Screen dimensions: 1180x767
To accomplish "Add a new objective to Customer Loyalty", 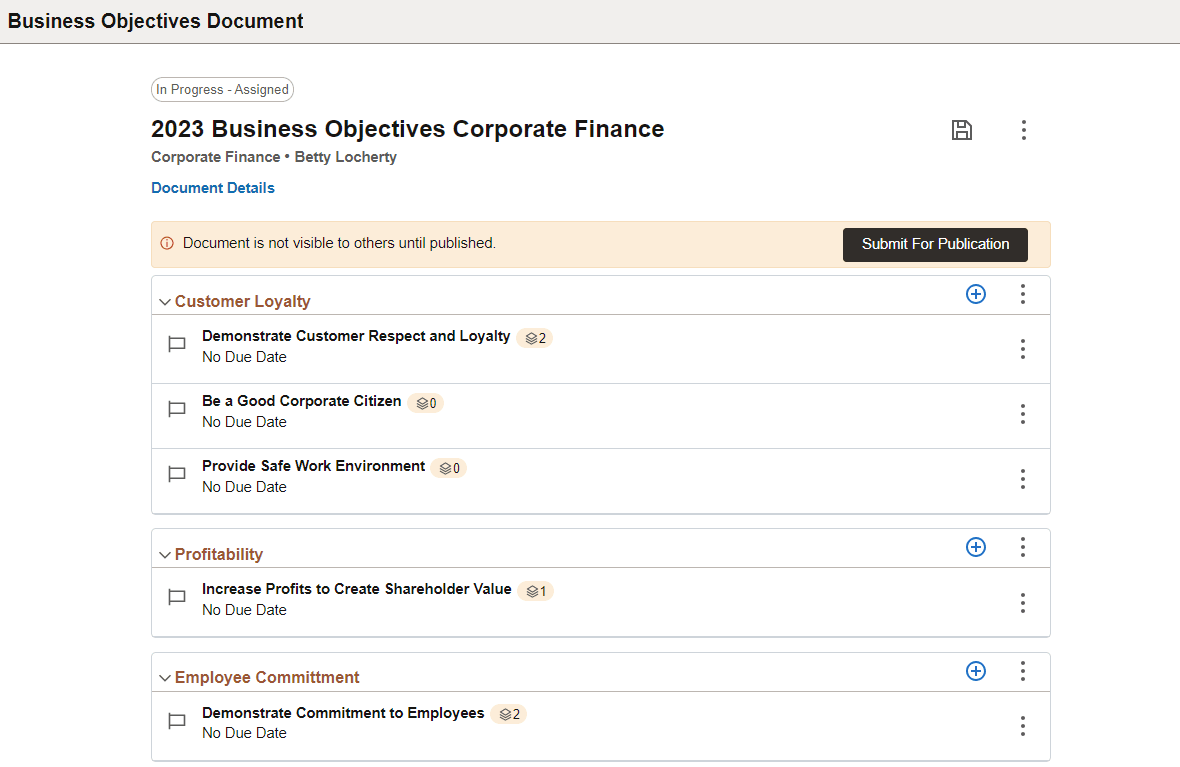I will pyautogui.click(x=975, y=294).
